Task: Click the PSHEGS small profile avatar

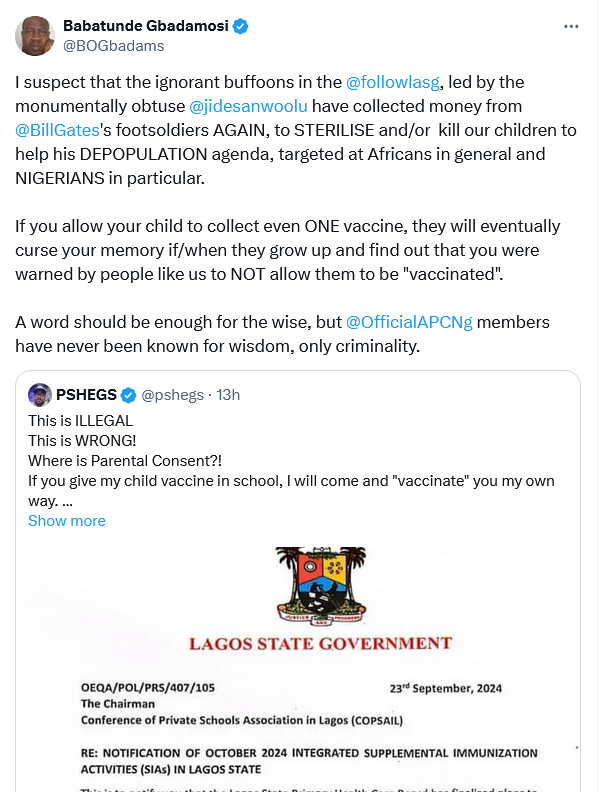Action: tap(40, 395)
